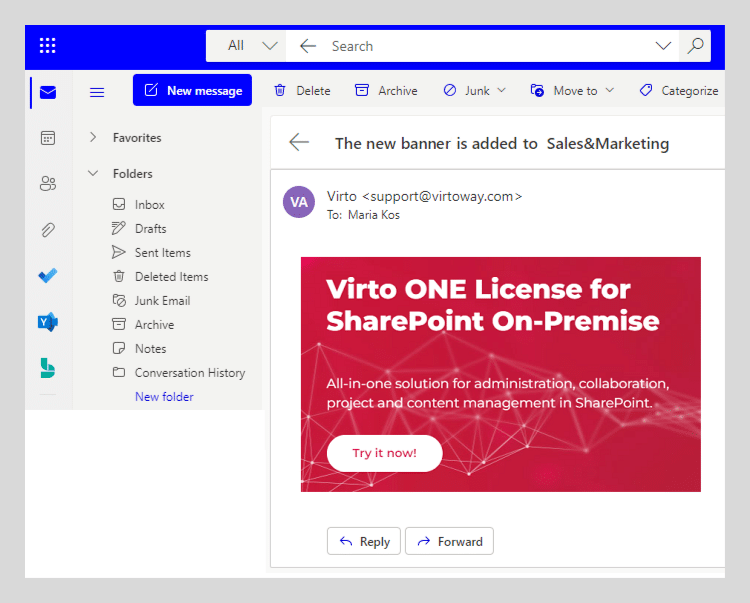The height and width of the screenshot is (603, 750).
Task: Click Try it now! in banner
Action: pyautogui.click(x=385, y=453)
